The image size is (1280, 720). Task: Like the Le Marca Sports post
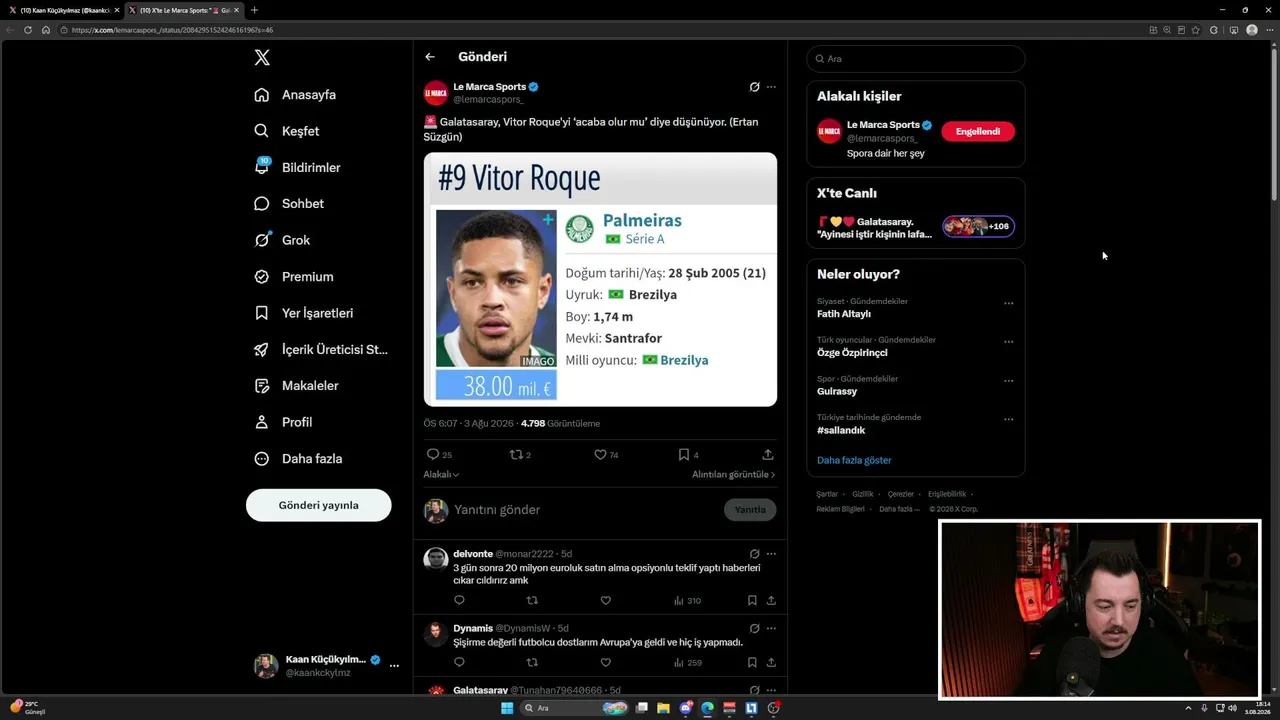pyautogui.click(x=600, y=454)
